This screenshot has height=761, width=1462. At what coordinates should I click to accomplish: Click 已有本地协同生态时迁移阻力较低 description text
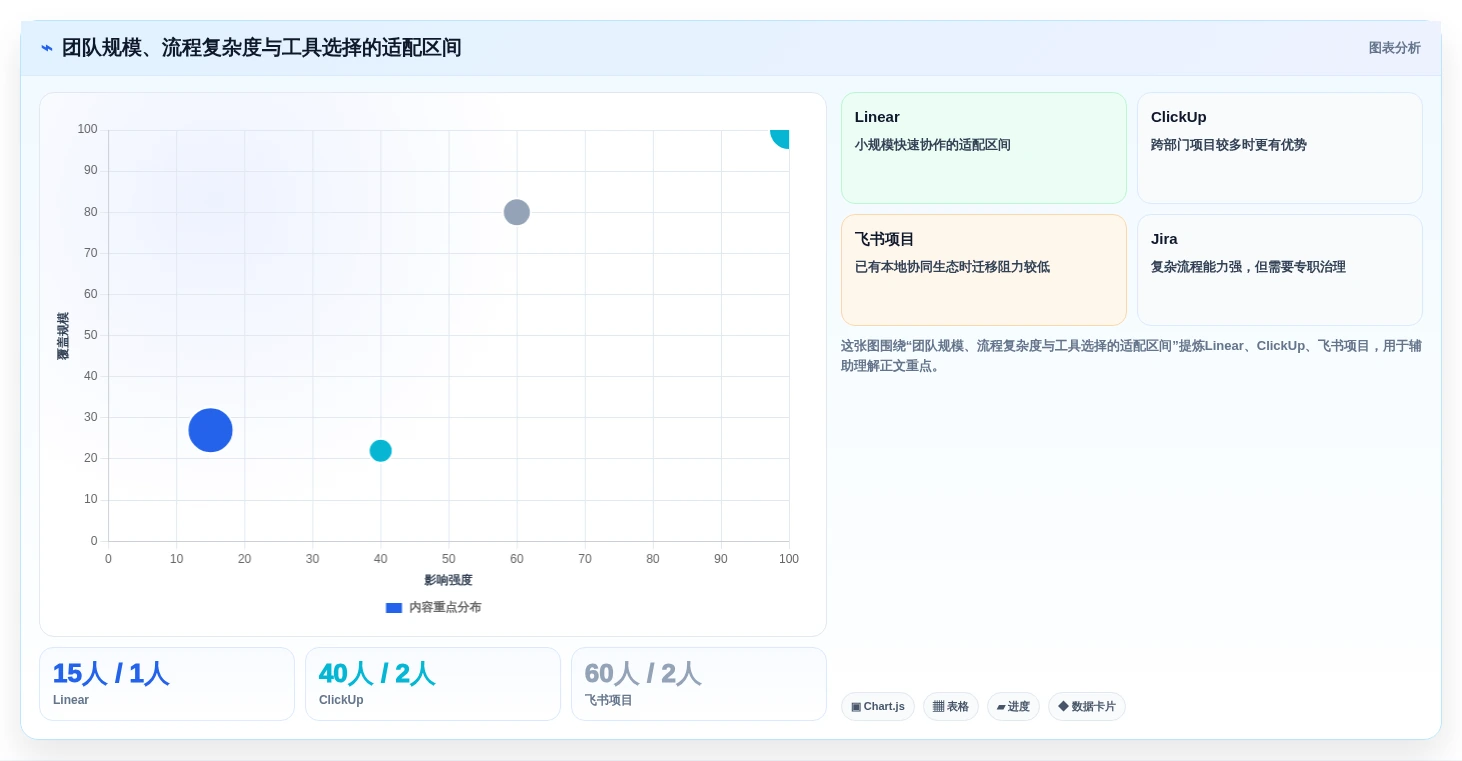click(952, 267)
